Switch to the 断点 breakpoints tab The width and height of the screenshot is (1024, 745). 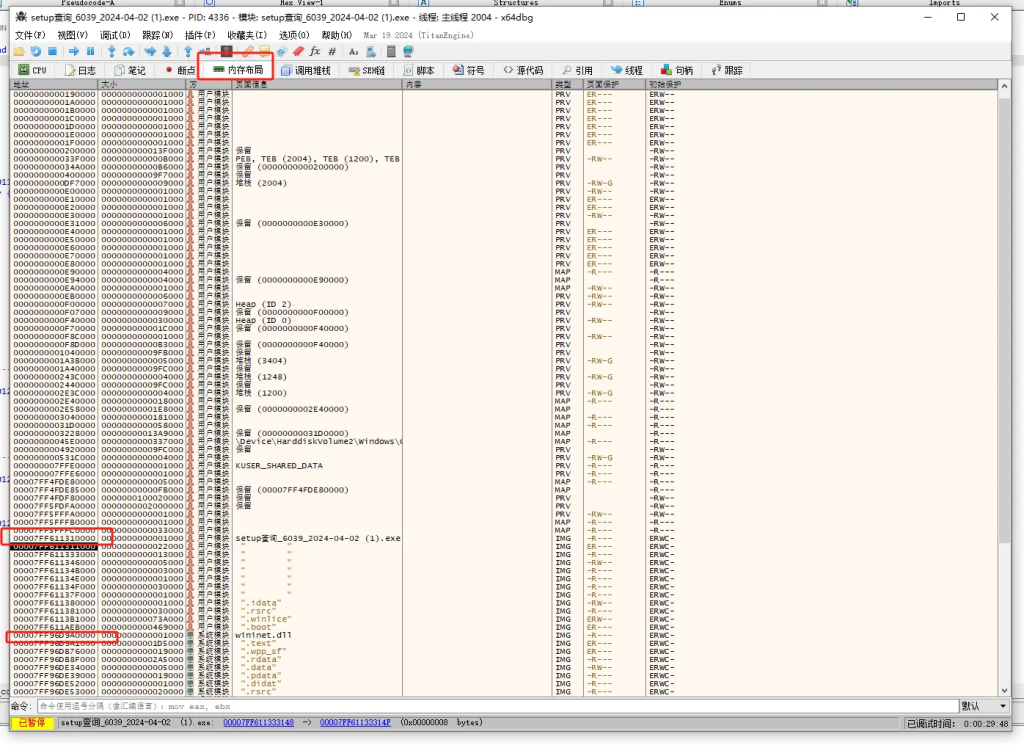[181, 71]
